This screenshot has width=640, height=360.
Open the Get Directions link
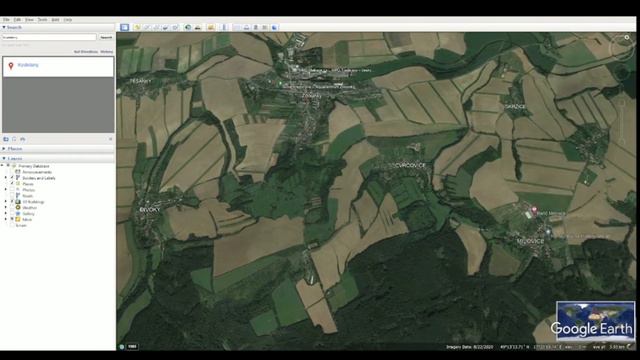[x=86, y=52]
